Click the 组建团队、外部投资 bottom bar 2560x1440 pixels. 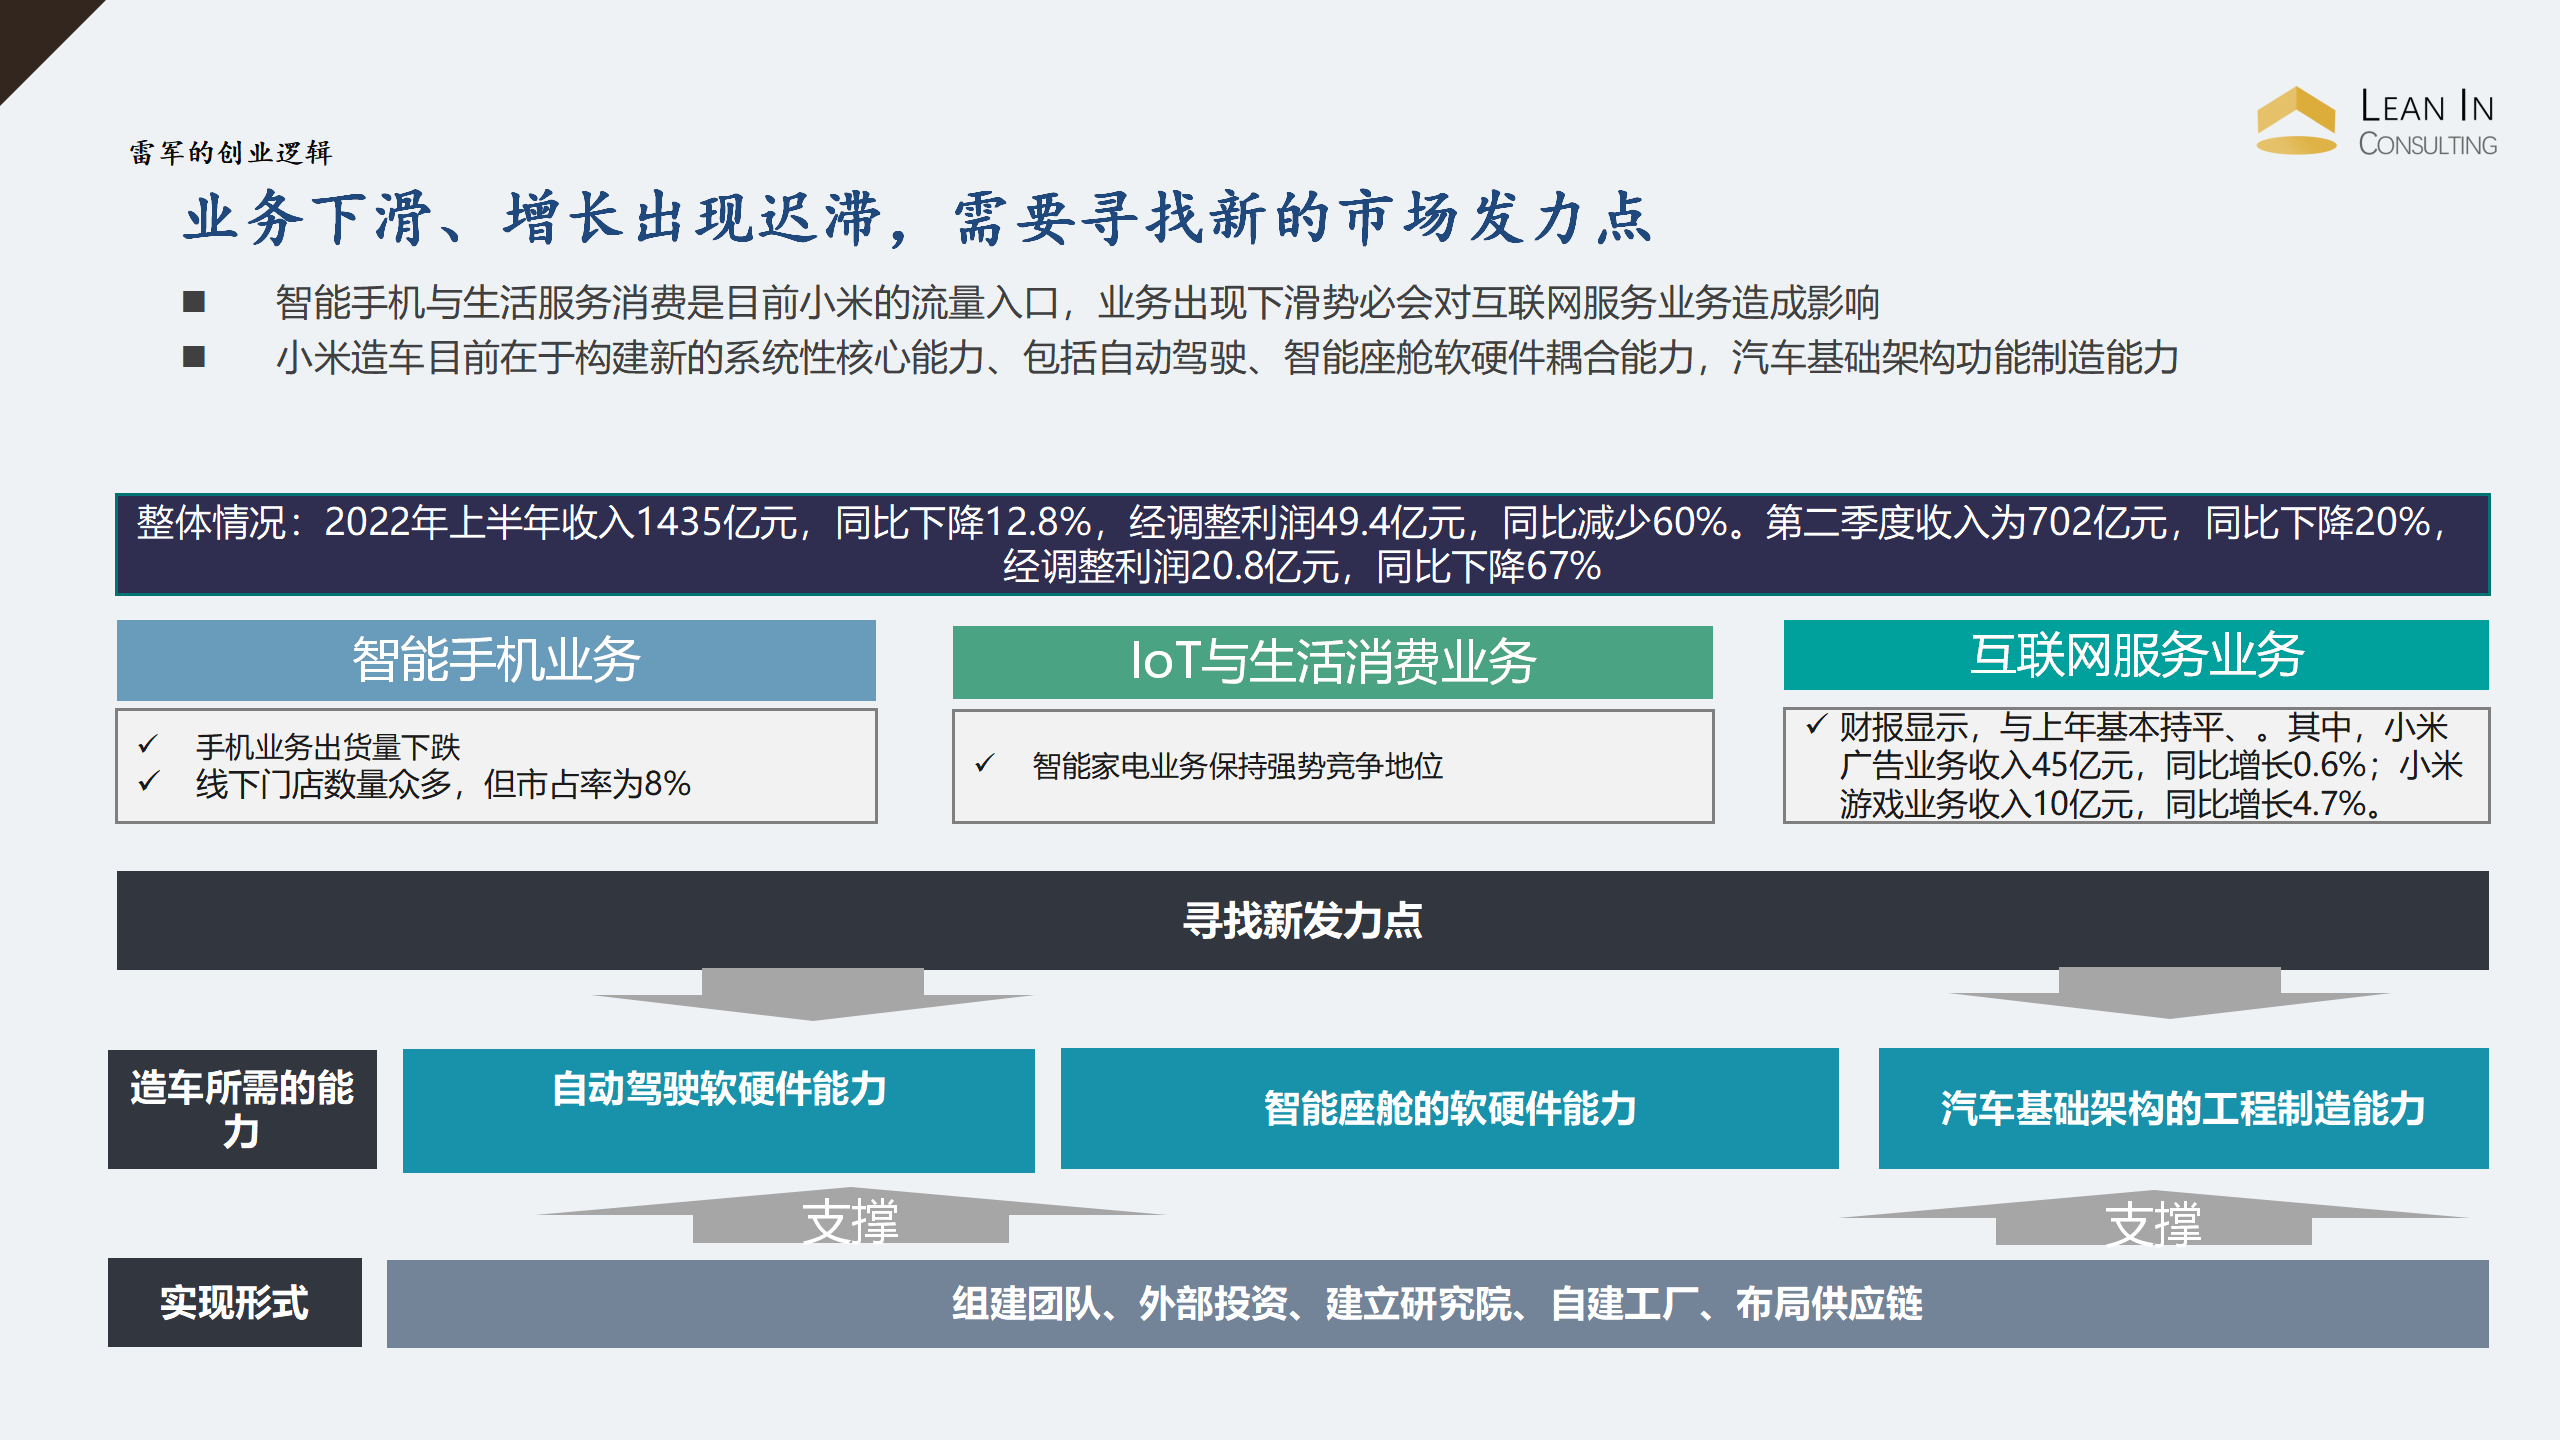tap(1437, 1304)
